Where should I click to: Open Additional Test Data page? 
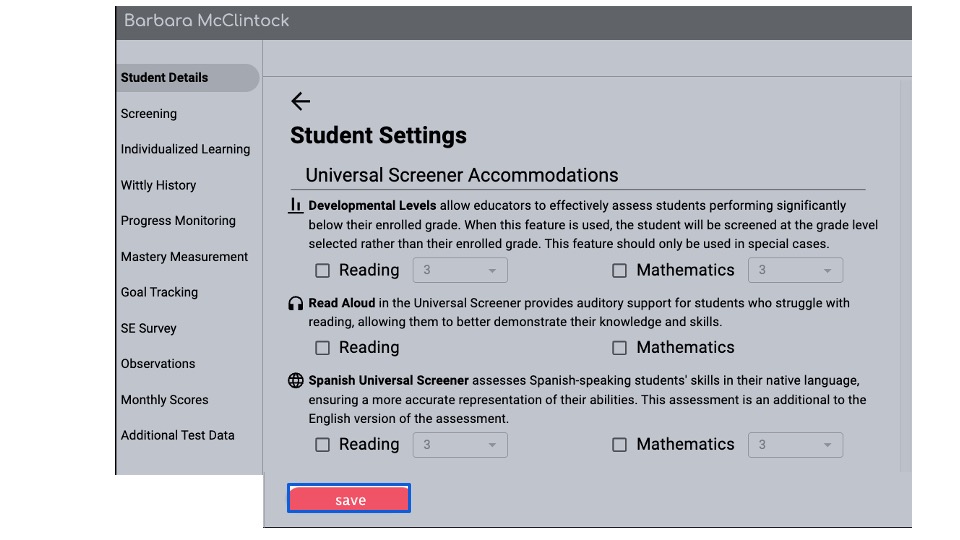point(177,435)
